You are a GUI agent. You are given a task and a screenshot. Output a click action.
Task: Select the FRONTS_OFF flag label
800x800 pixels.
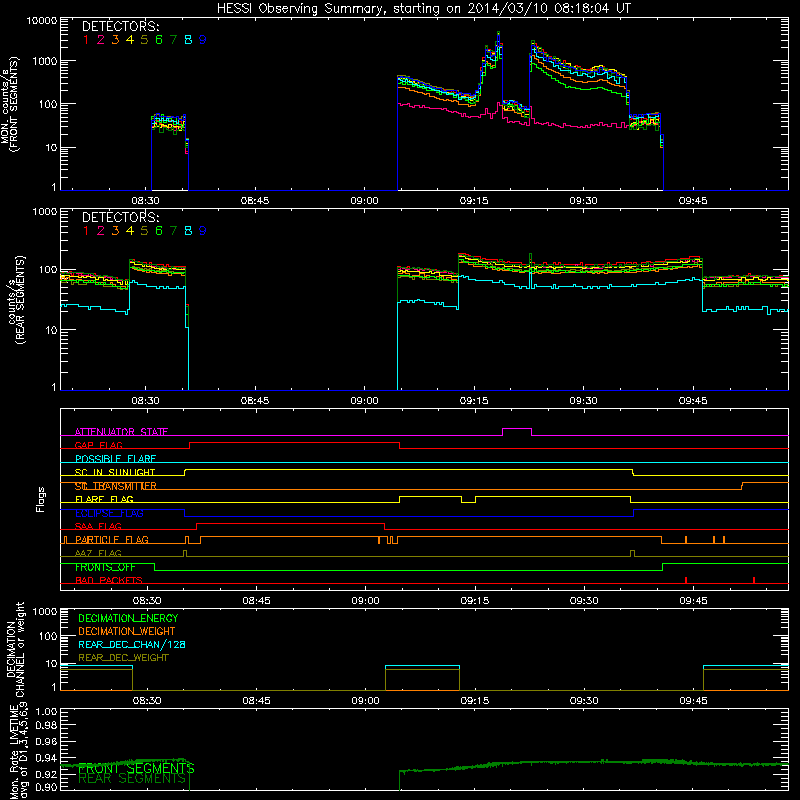[105, 567]
